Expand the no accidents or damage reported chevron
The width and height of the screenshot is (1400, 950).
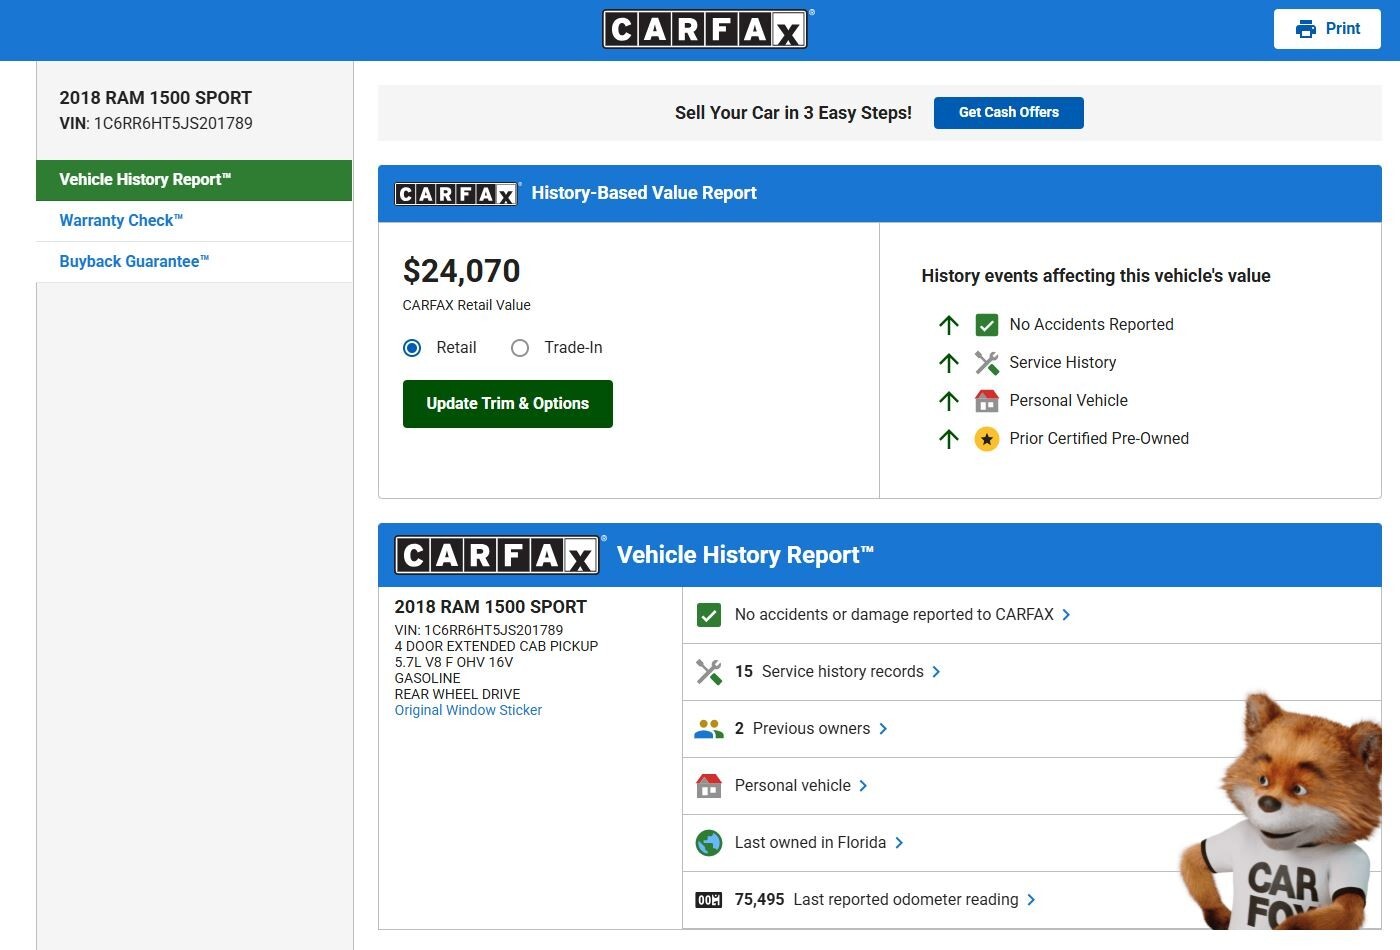pyautogui.click(x=1066, y=615)
